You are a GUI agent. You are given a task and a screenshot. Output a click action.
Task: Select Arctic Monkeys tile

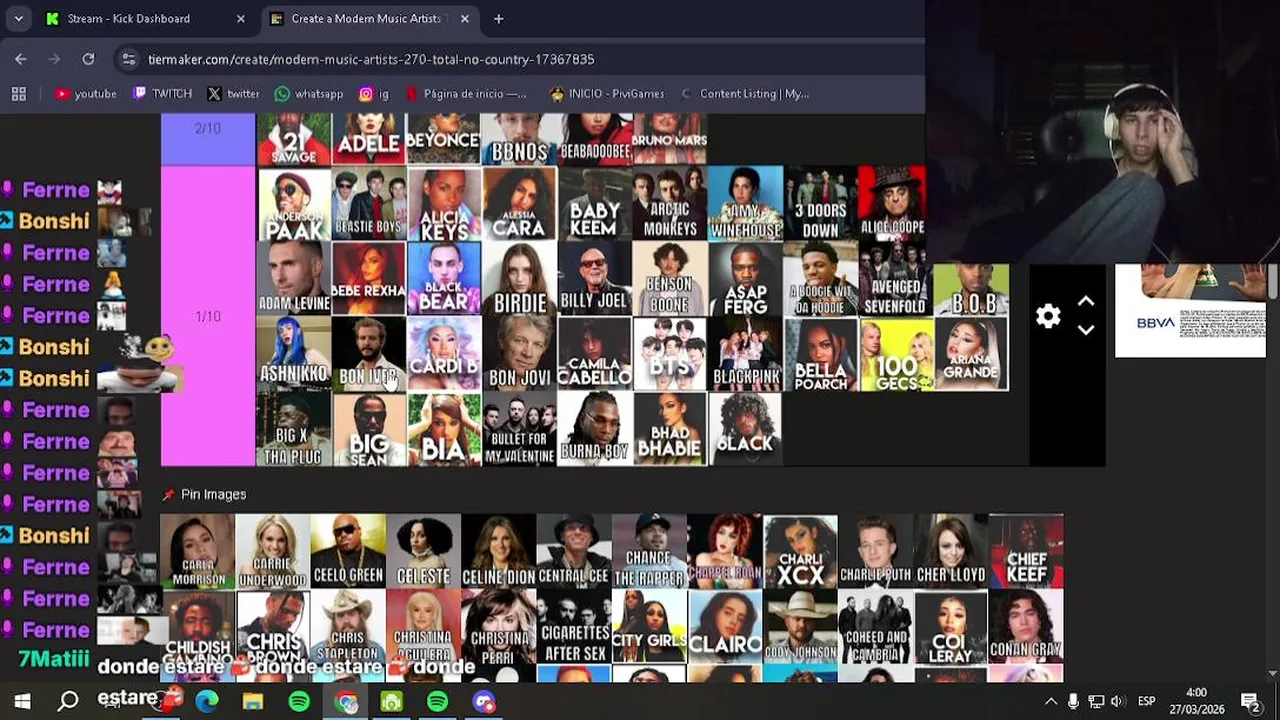(x=669, y=205)
